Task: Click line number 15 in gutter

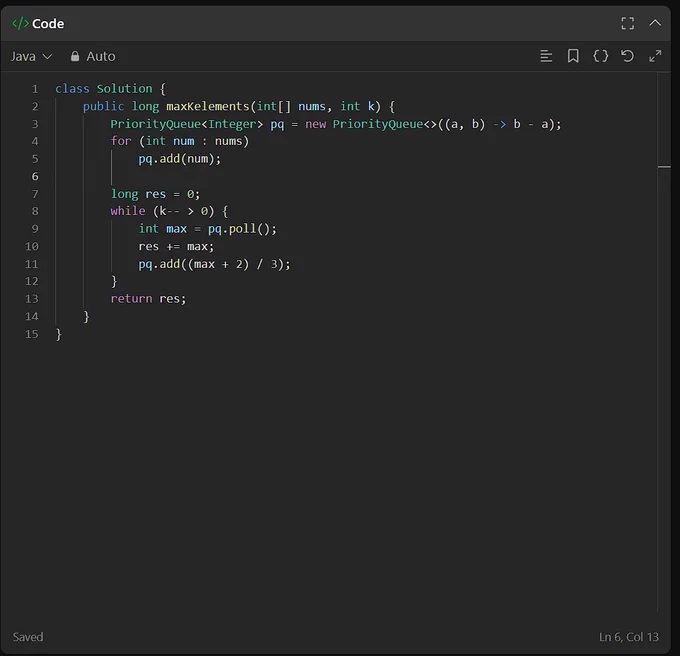Action: click(x=32, y=334)
